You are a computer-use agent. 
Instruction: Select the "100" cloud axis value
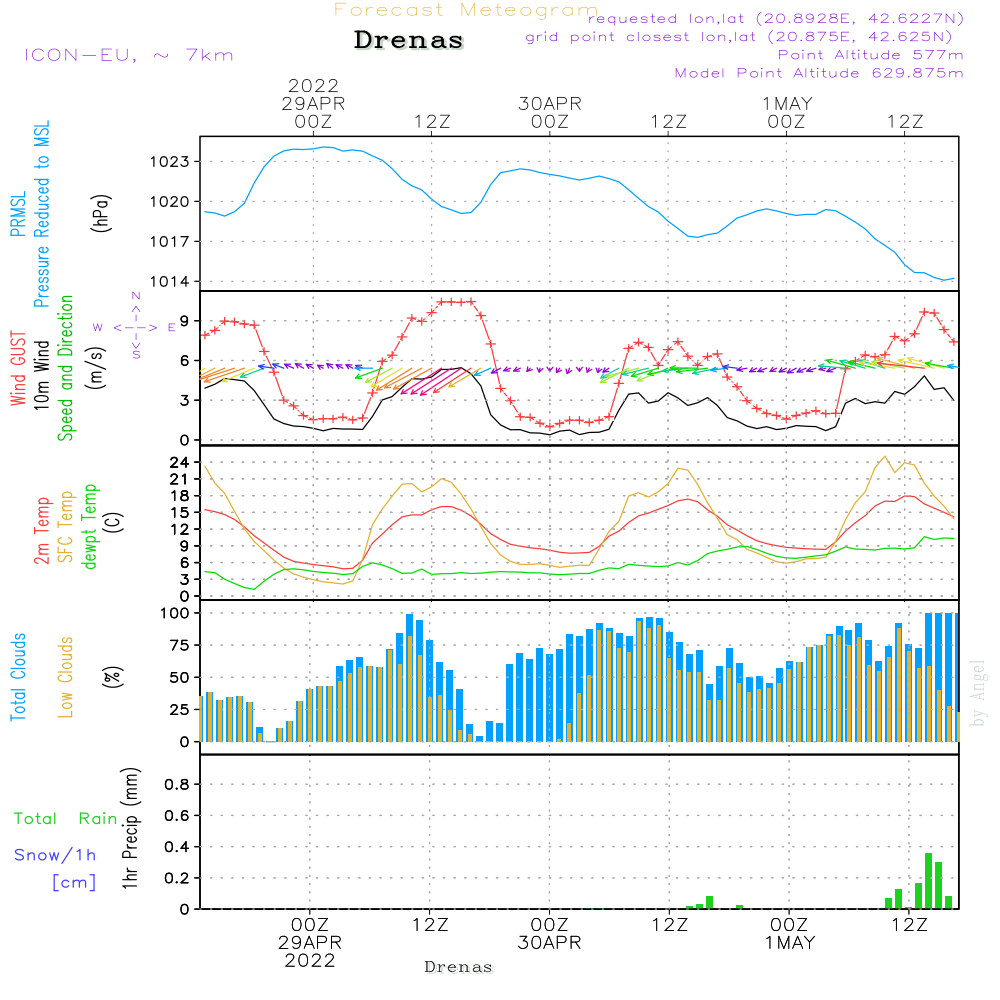175,614
